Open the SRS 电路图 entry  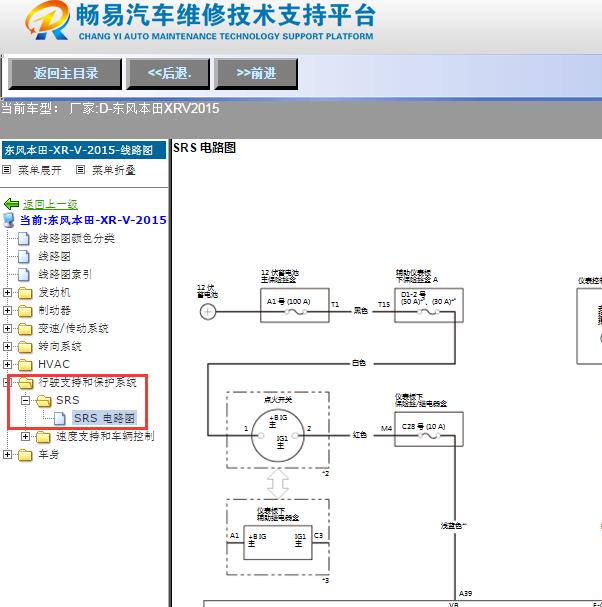105,418
